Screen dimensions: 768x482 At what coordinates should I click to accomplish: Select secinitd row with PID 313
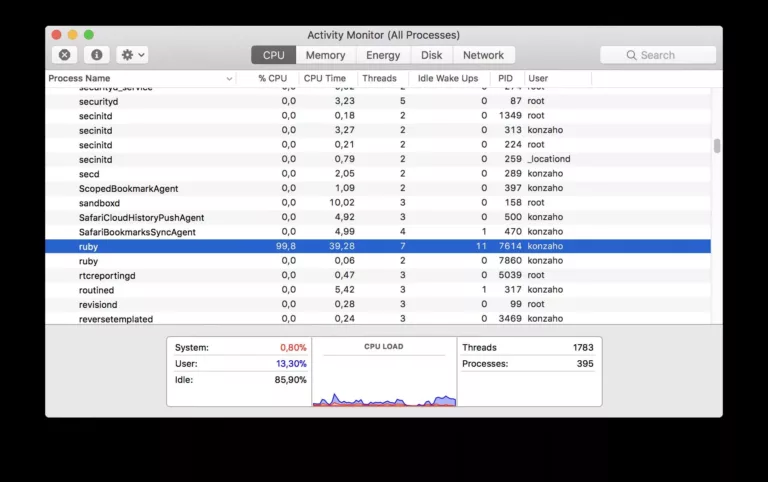(x=378, y=130)
